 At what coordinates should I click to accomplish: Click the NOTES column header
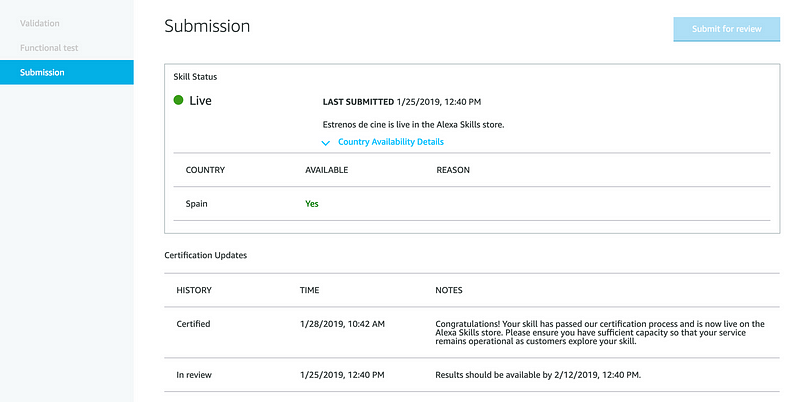click(449, 290)
